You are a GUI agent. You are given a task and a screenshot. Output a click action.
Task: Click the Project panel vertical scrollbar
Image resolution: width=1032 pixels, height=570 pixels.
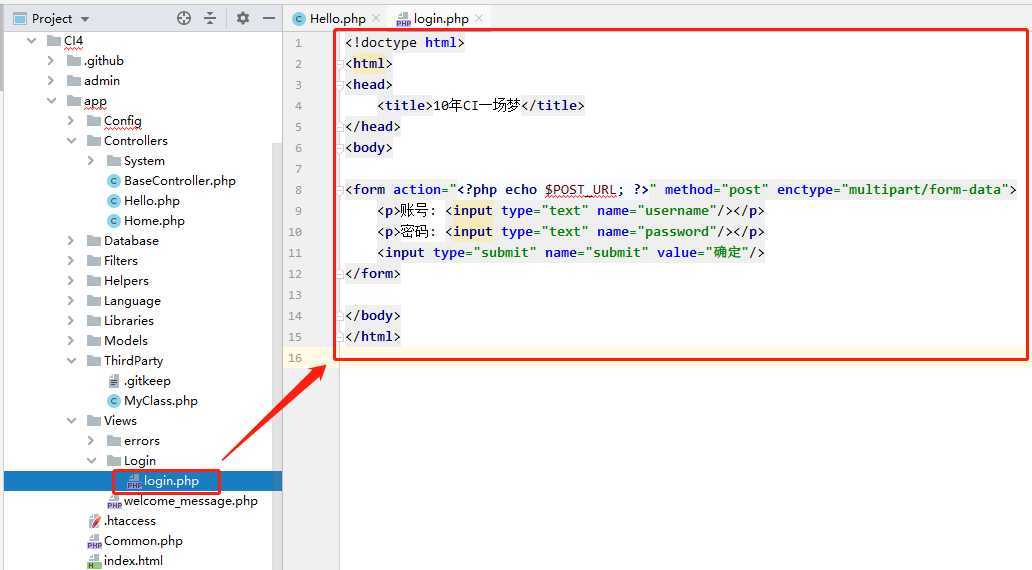[278, 355]
